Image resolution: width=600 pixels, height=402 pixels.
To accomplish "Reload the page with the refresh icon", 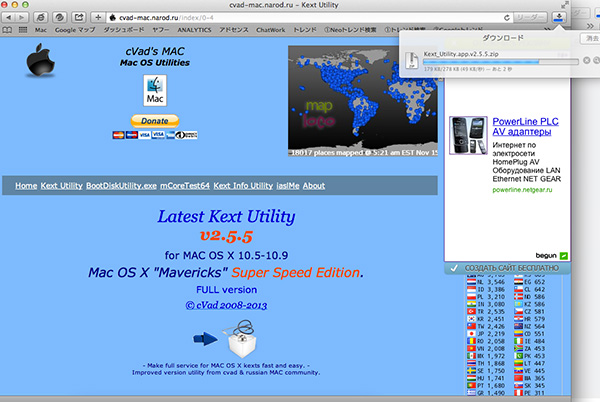I will tap(507, 18).
